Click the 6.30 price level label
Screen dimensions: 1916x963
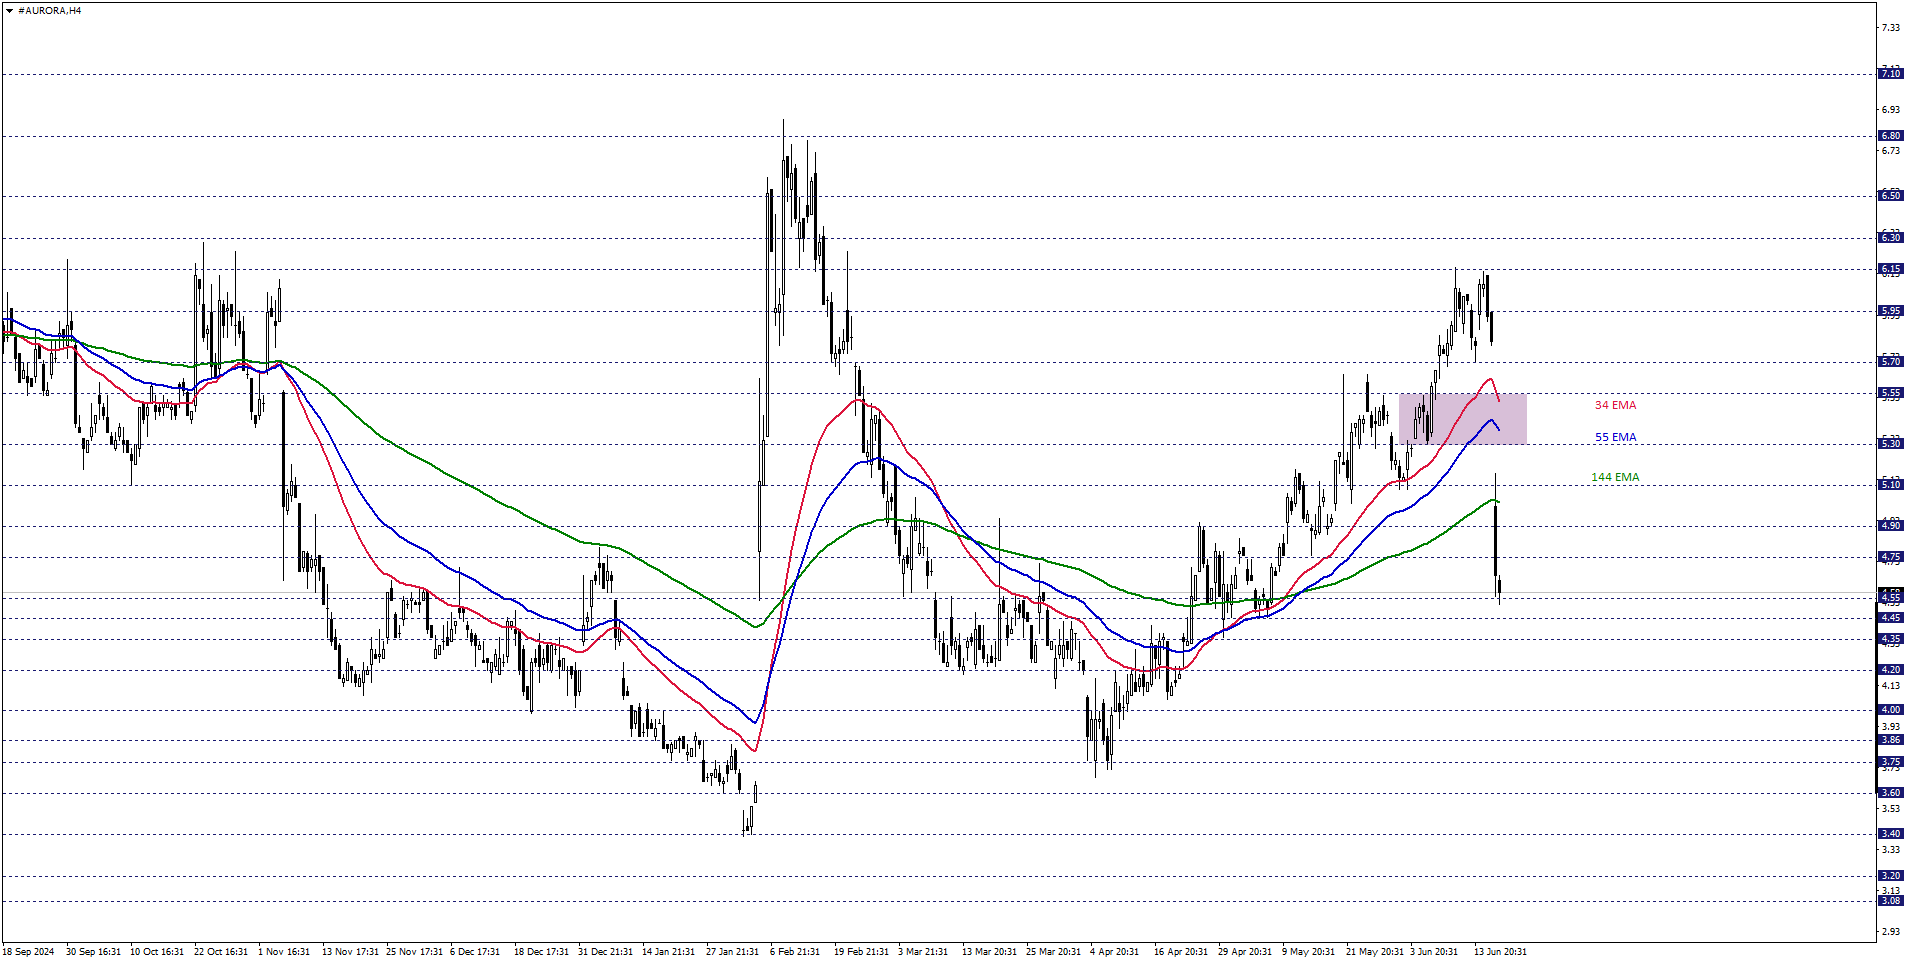click(x=1890, y=238)
